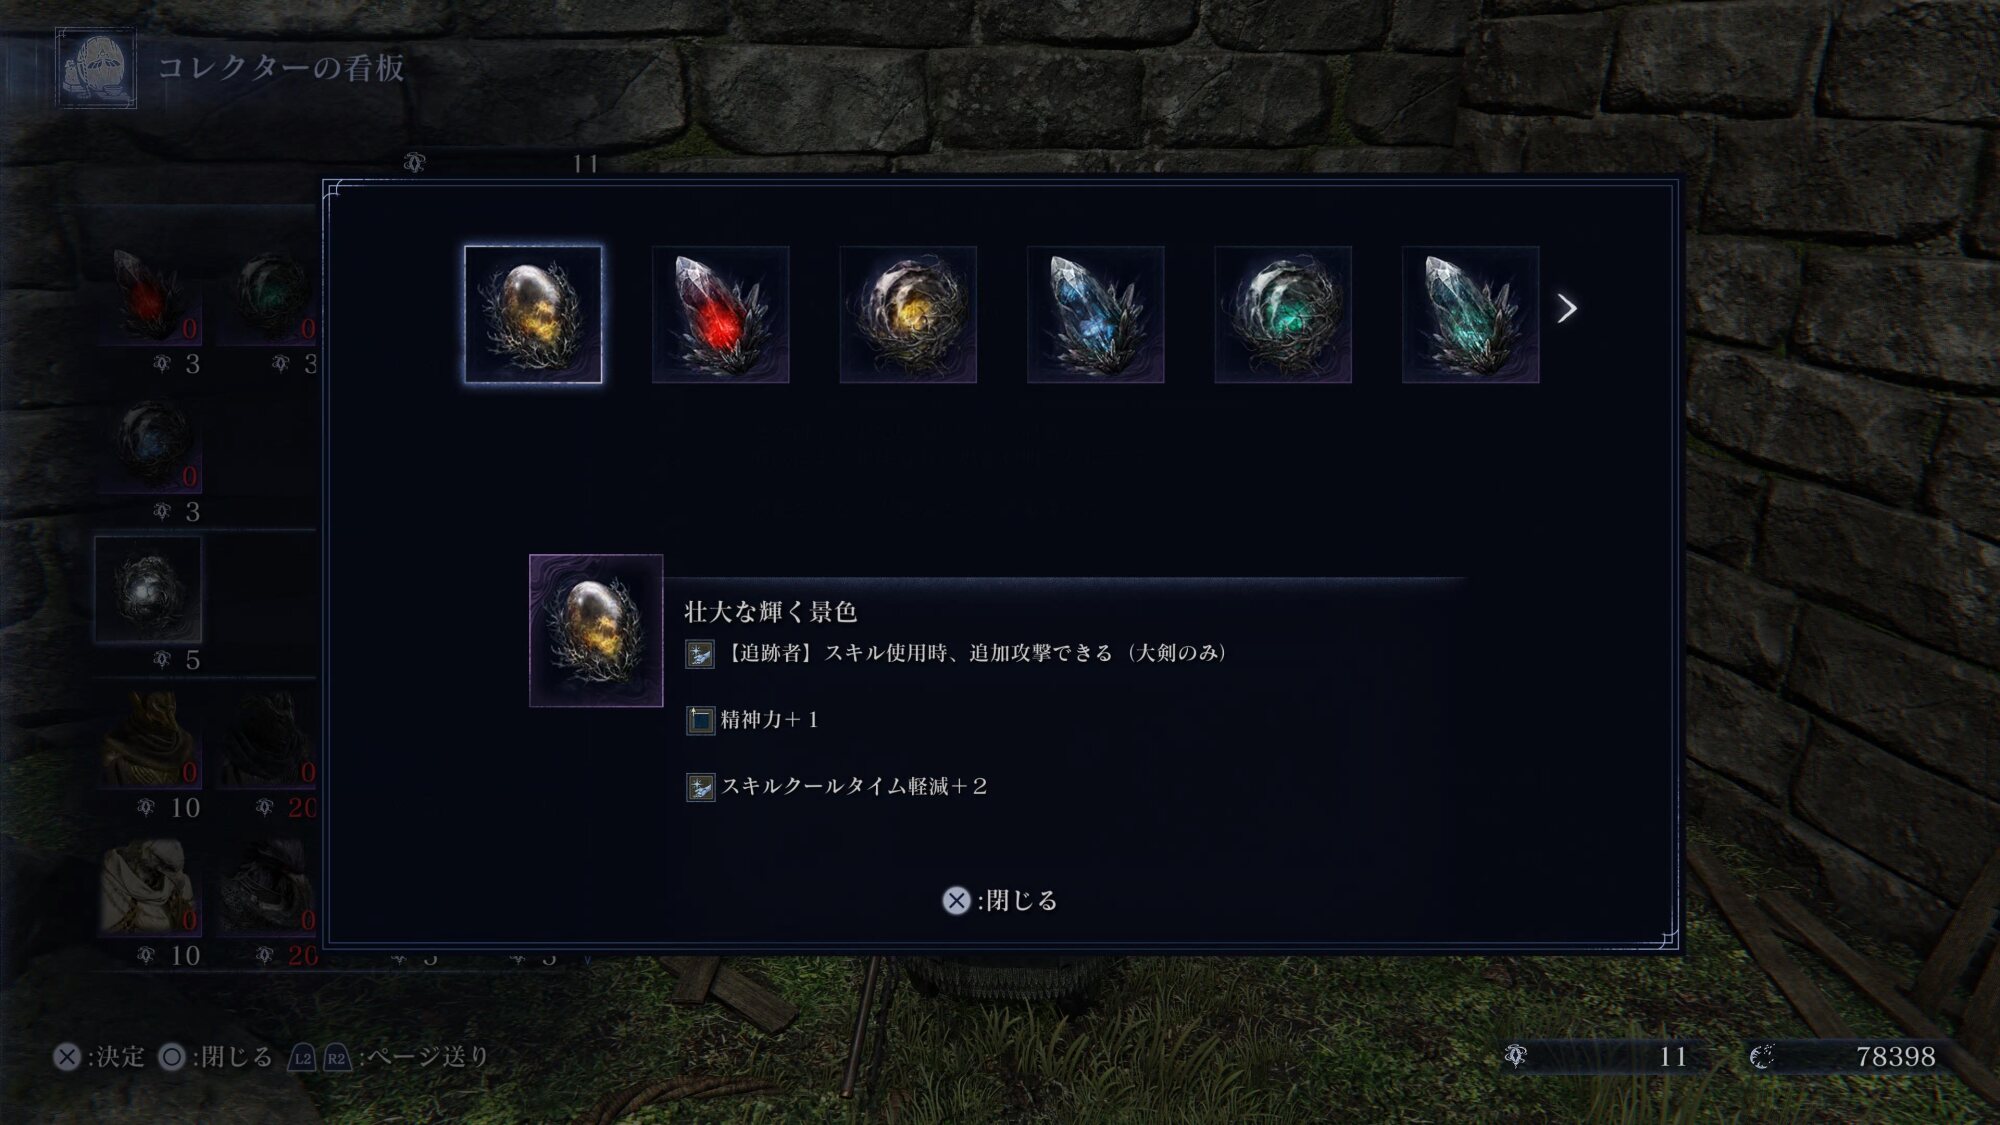2000x1125 pixels.
Task: Click the コレクターの看板 shop header icon
Action: click(96, 68)
